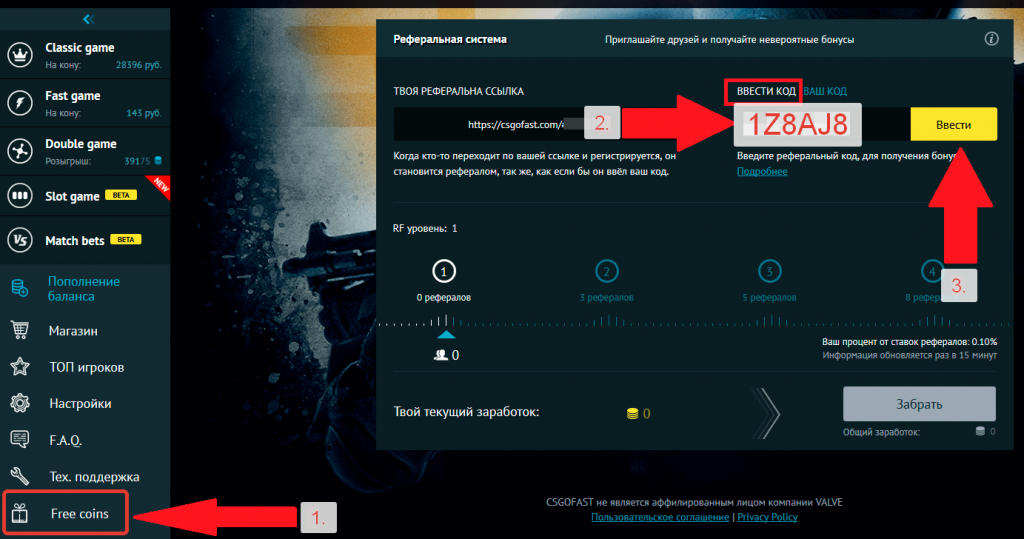
Task: Open Пользовательское соглашение link
Action: click(660, 517)
